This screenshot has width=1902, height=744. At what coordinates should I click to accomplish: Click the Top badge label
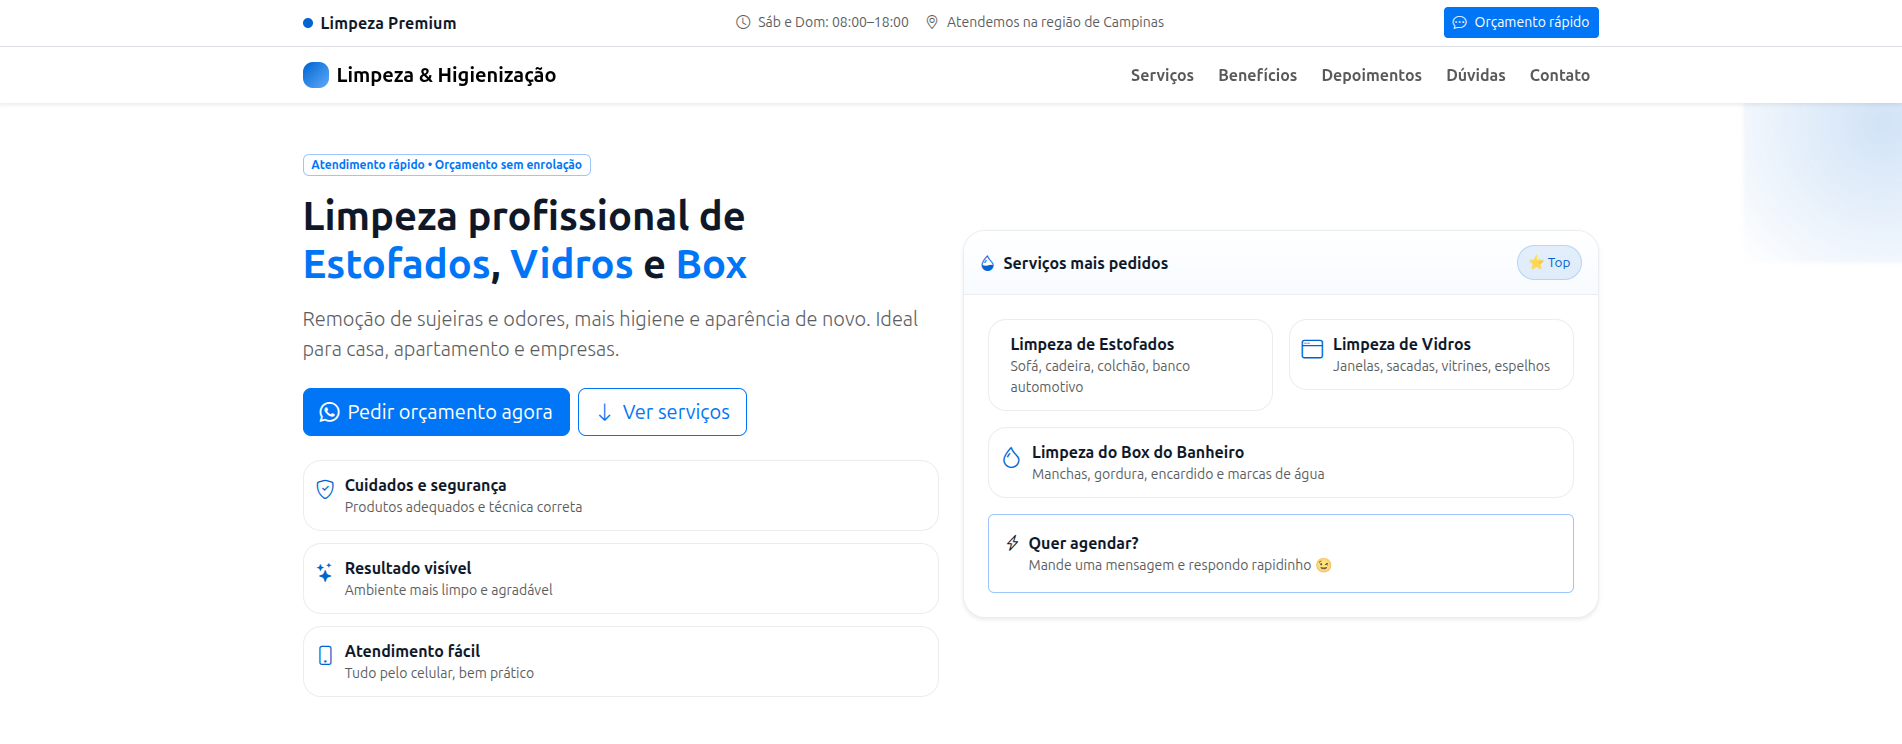(x=1549, y=262)
